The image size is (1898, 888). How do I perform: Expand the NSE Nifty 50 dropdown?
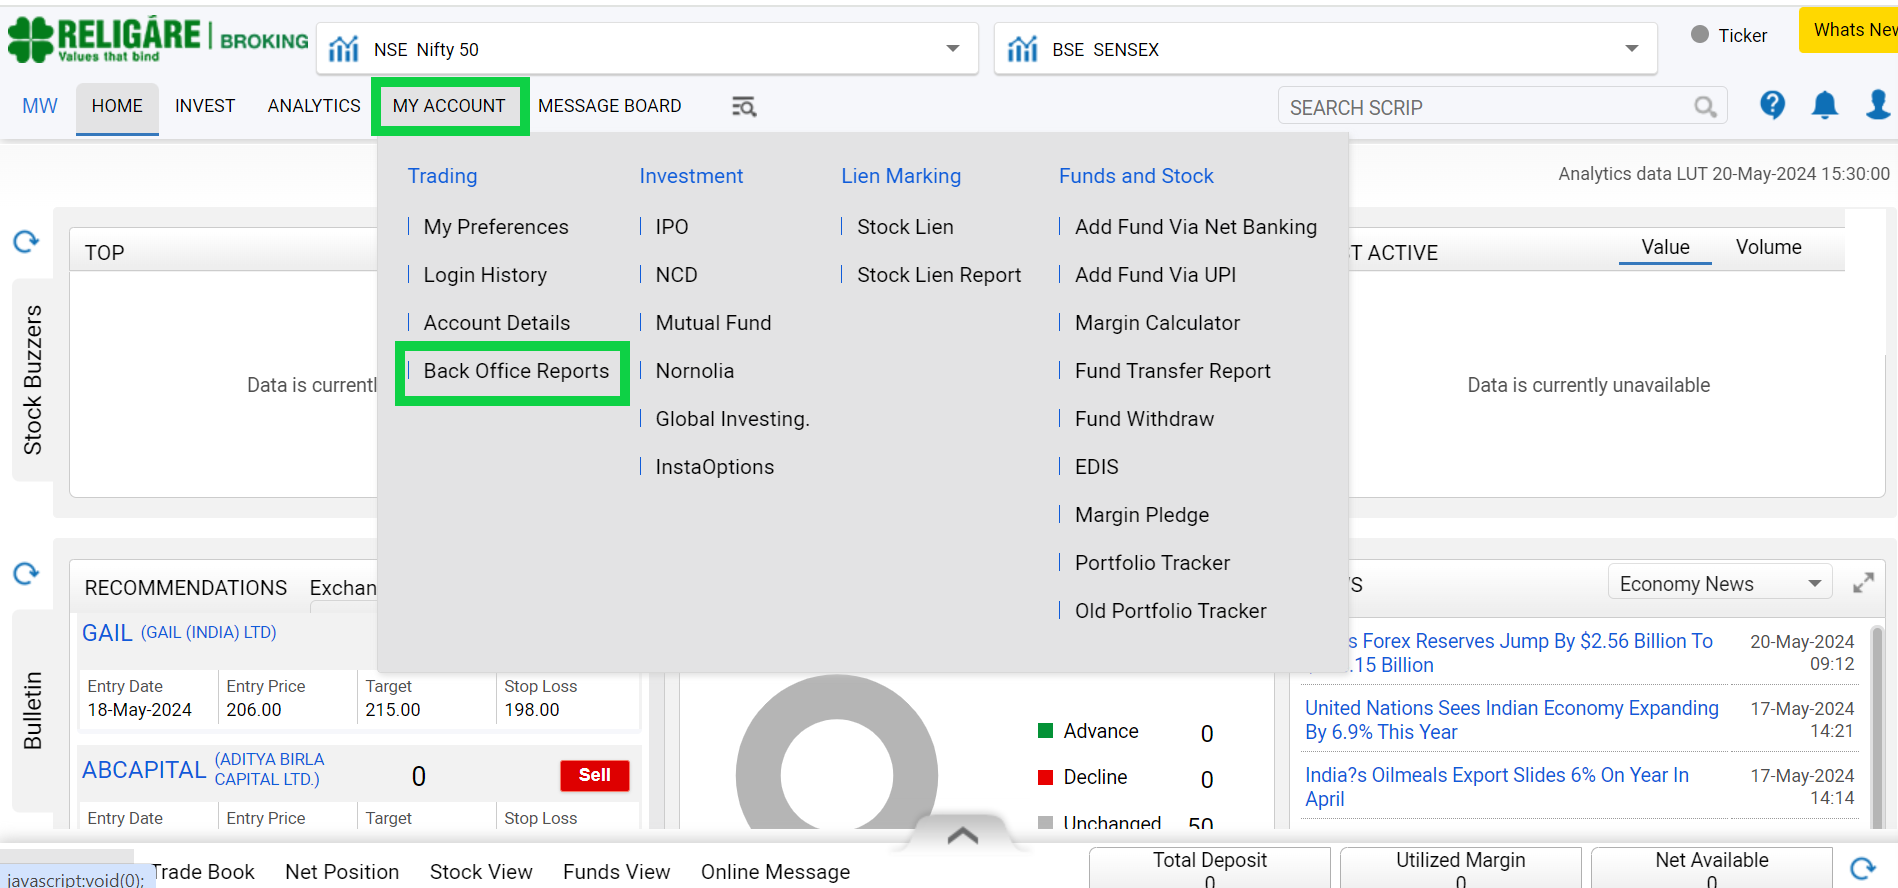point(952,49)
